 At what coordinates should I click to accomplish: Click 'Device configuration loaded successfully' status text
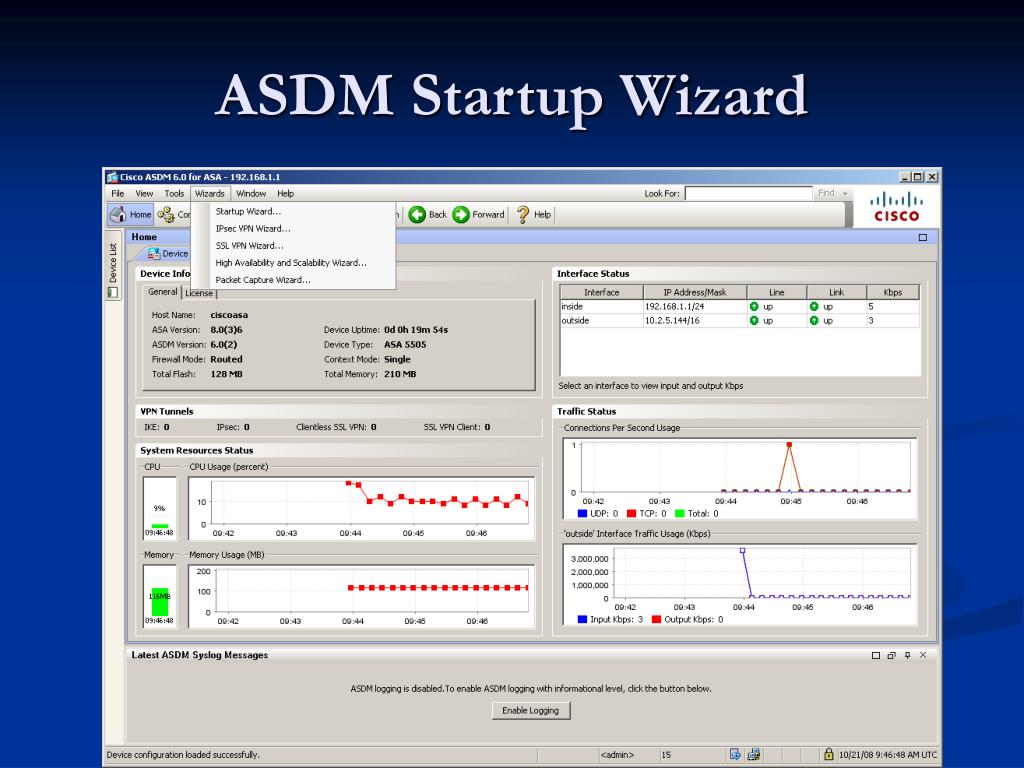183,755
